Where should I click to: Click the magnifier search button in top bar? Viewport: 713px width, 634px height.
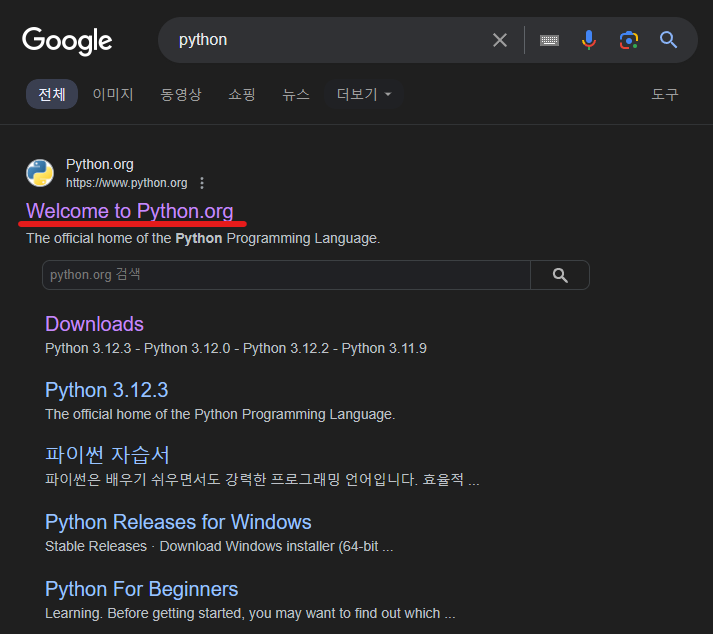(668, 40)
